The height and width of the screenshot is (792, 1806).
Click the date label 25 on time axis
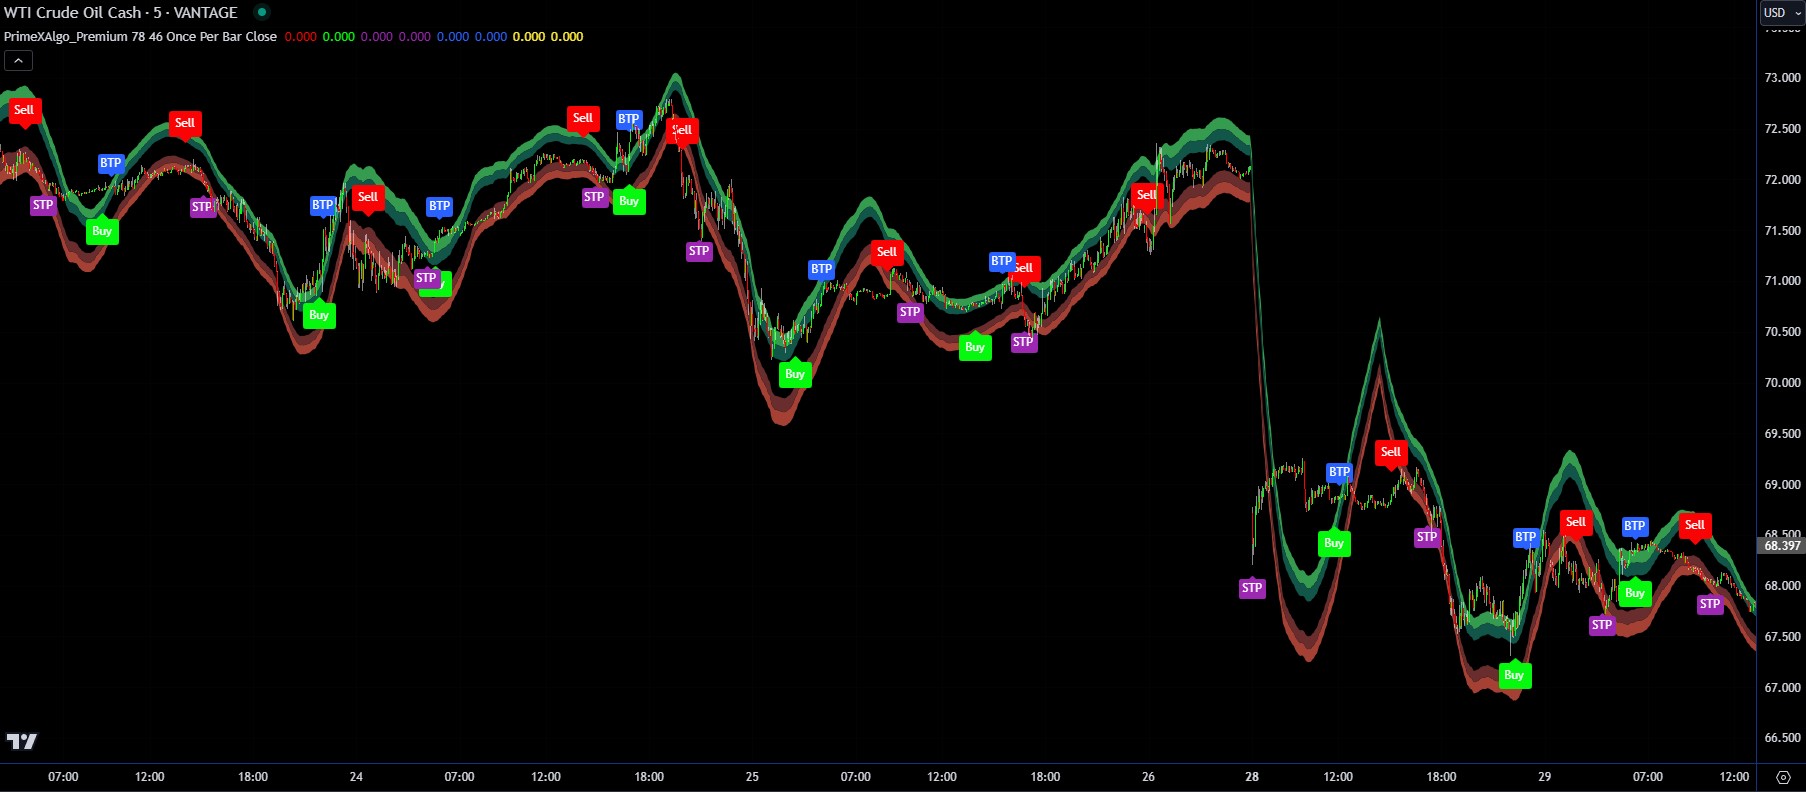(x=752, y=777)
